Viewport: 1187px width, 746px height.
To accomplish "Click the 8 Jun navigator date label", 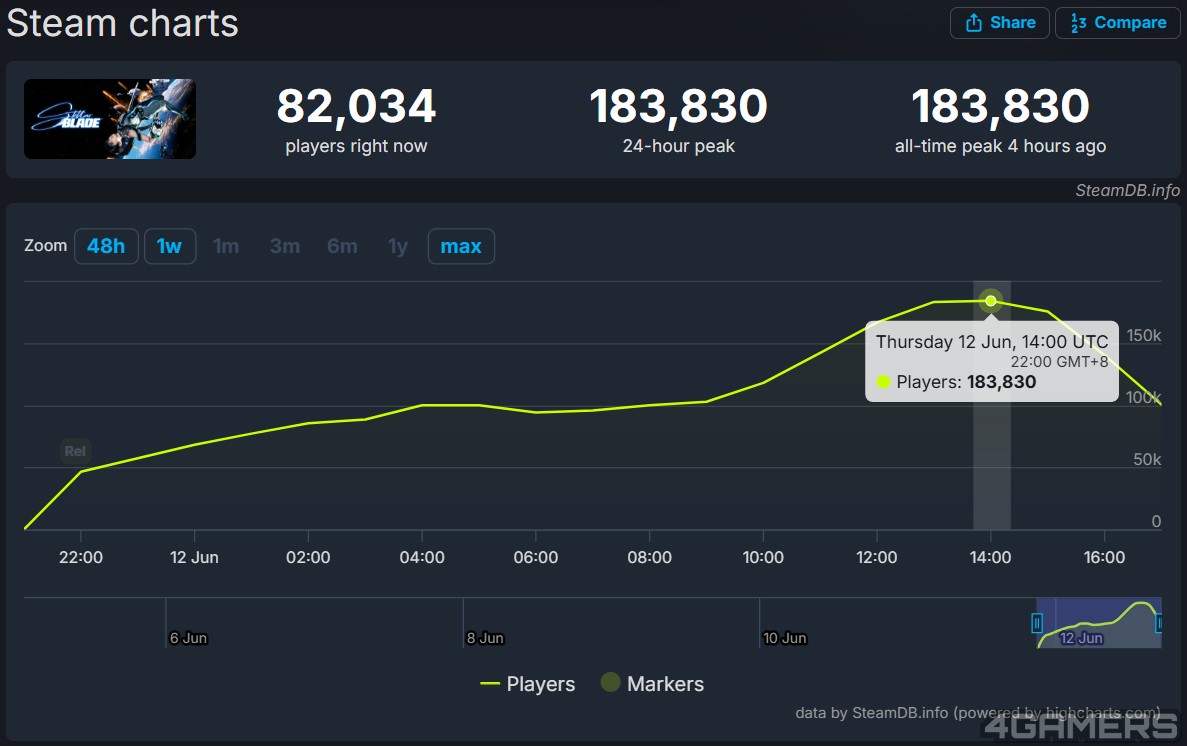I will pyautogui.click(x=485, y=638).
